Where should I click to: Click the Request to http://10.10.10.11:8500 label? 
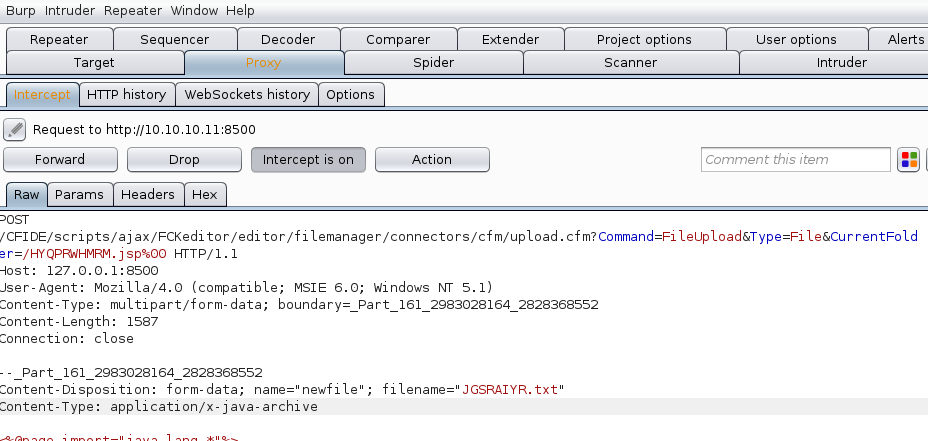144,130
